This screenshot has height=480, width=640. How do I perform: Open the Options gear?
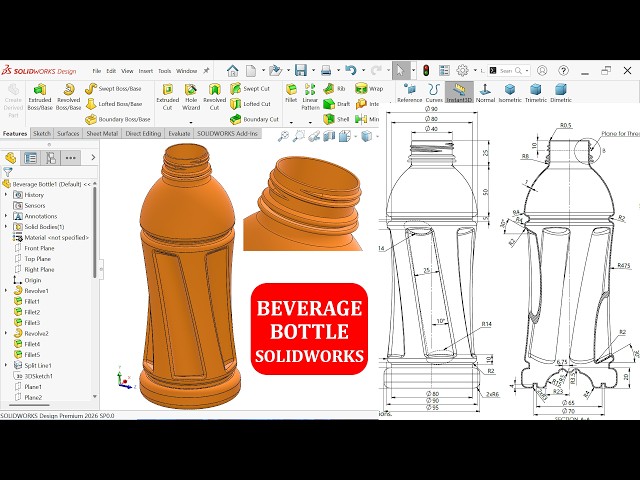tap(462, 71)
